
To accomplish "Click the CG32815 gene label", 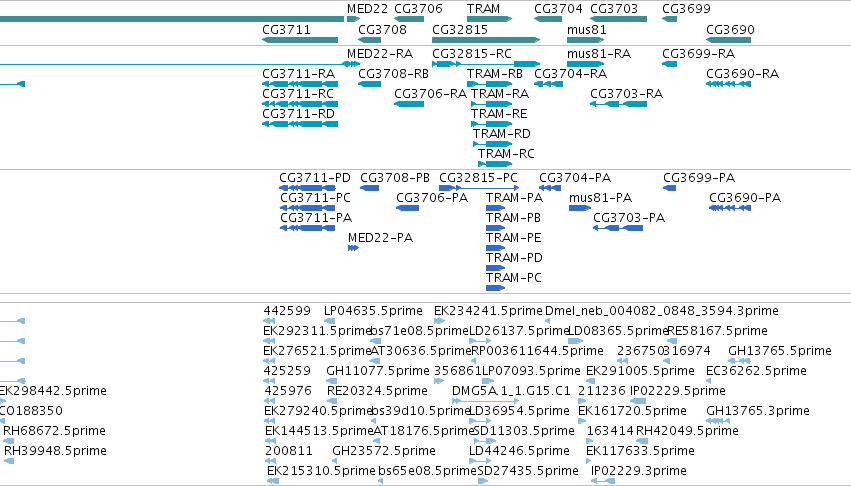I will coord(460,30).
